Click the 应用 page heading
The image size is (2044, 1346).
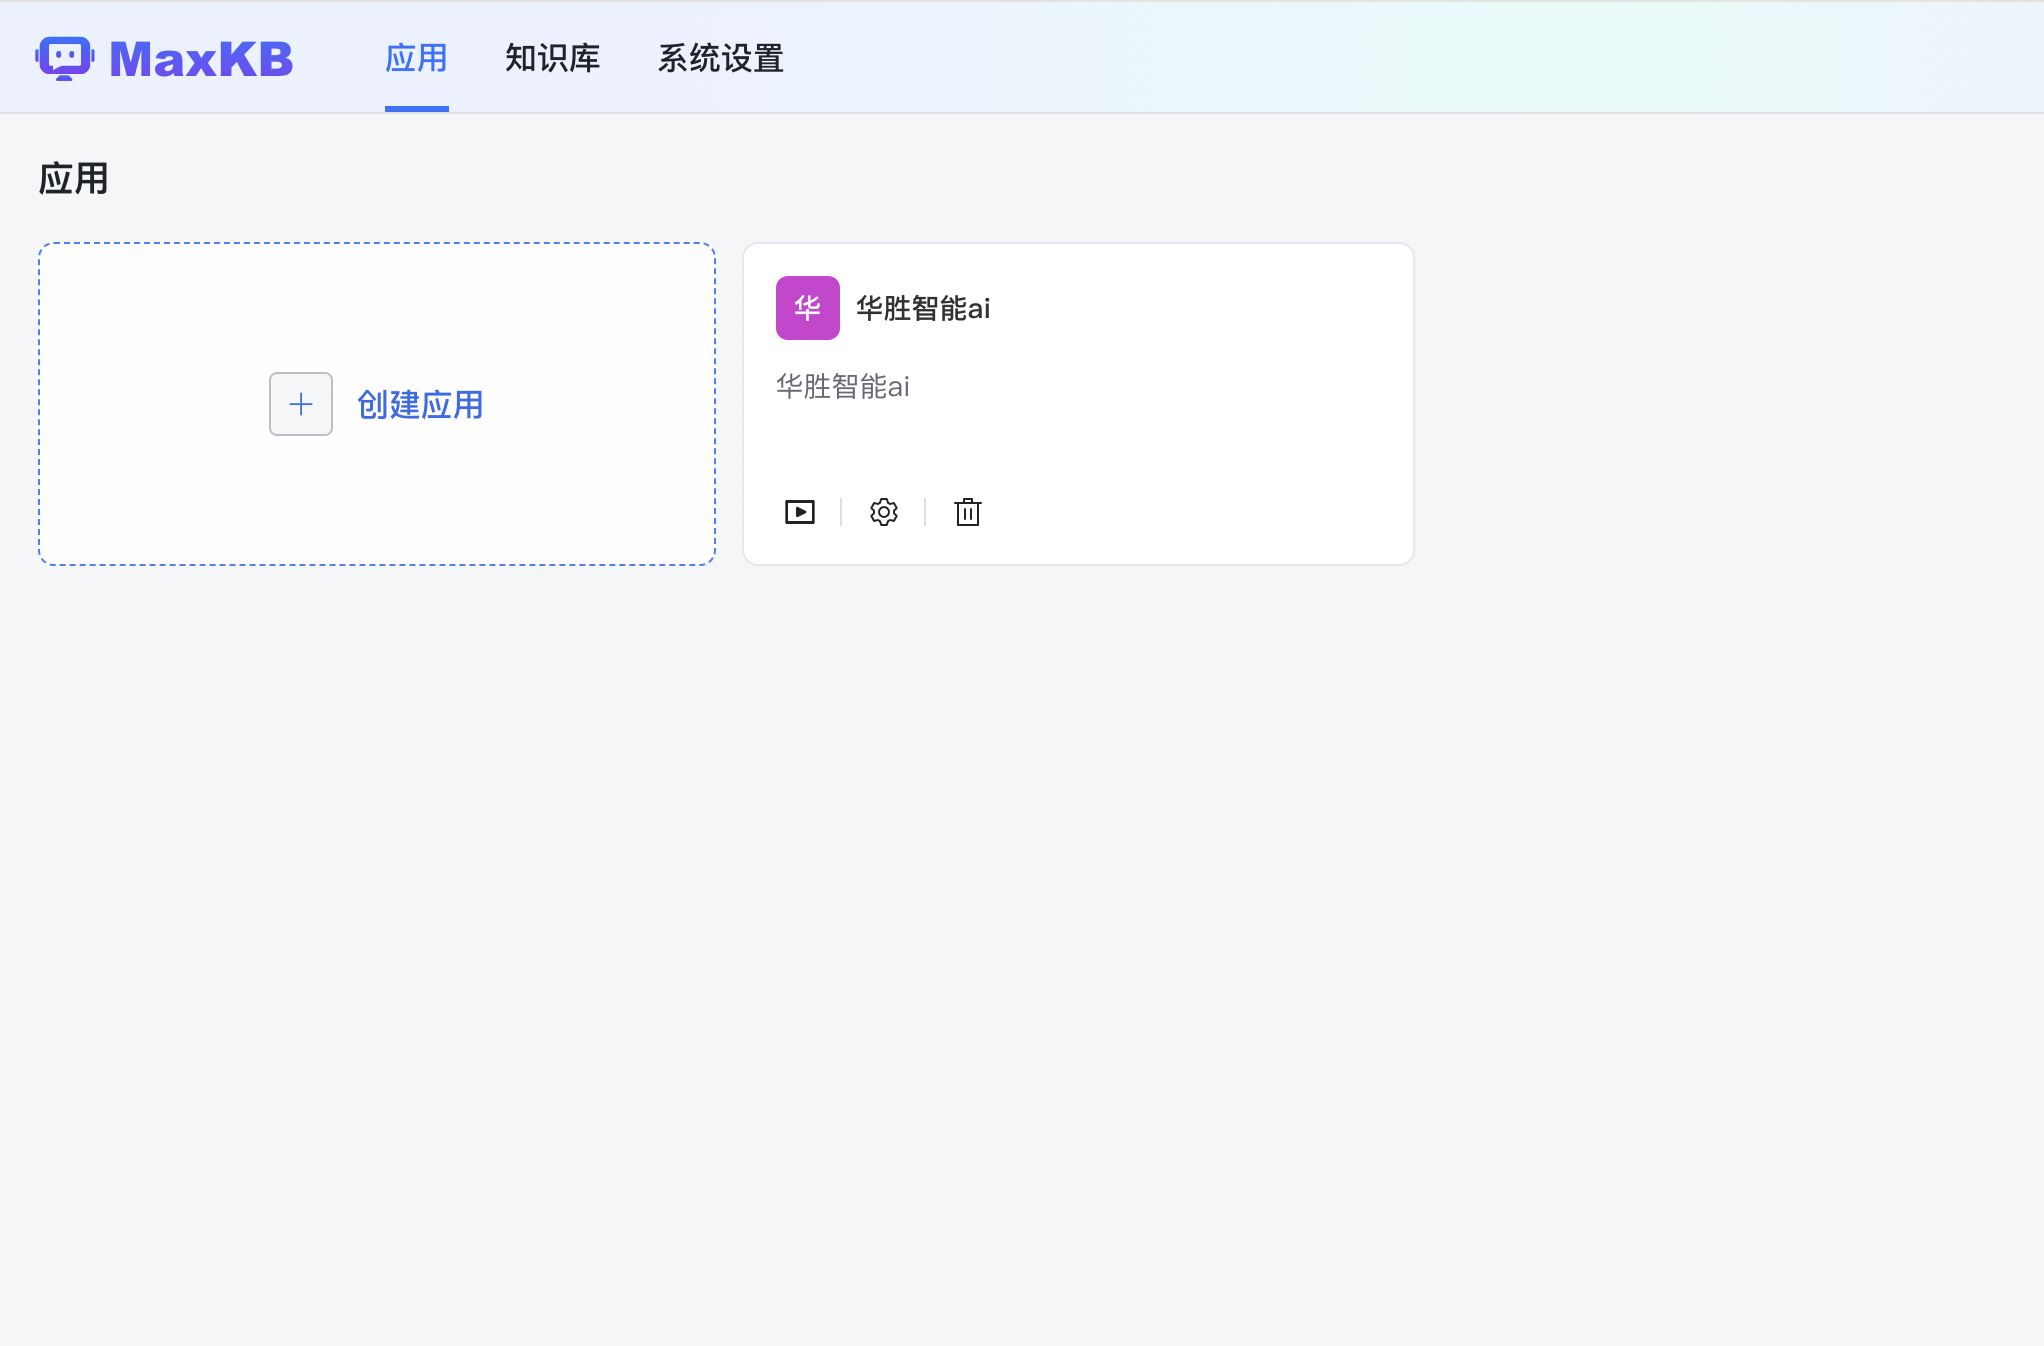[x=73, y=179]
